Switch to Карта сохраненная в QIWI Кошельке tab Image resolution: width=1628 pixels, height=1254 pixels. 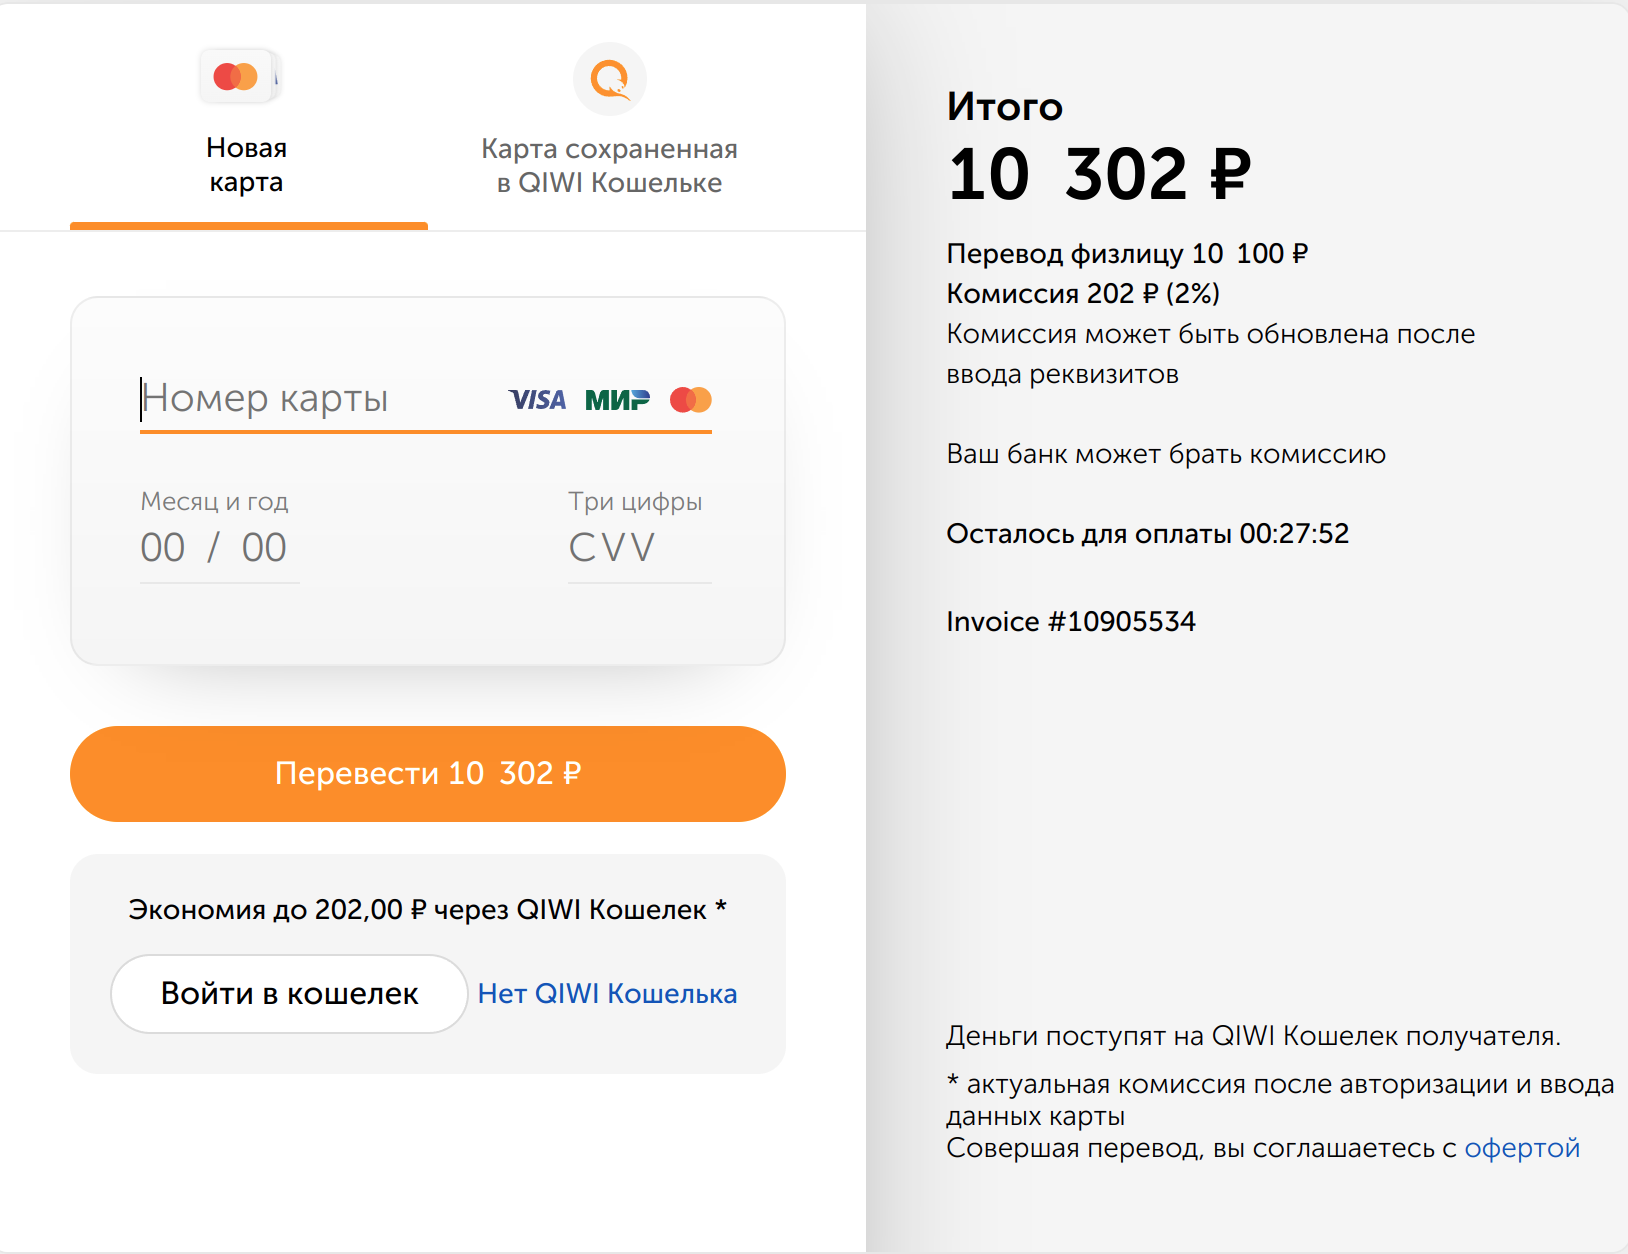[x=609, y=166]
